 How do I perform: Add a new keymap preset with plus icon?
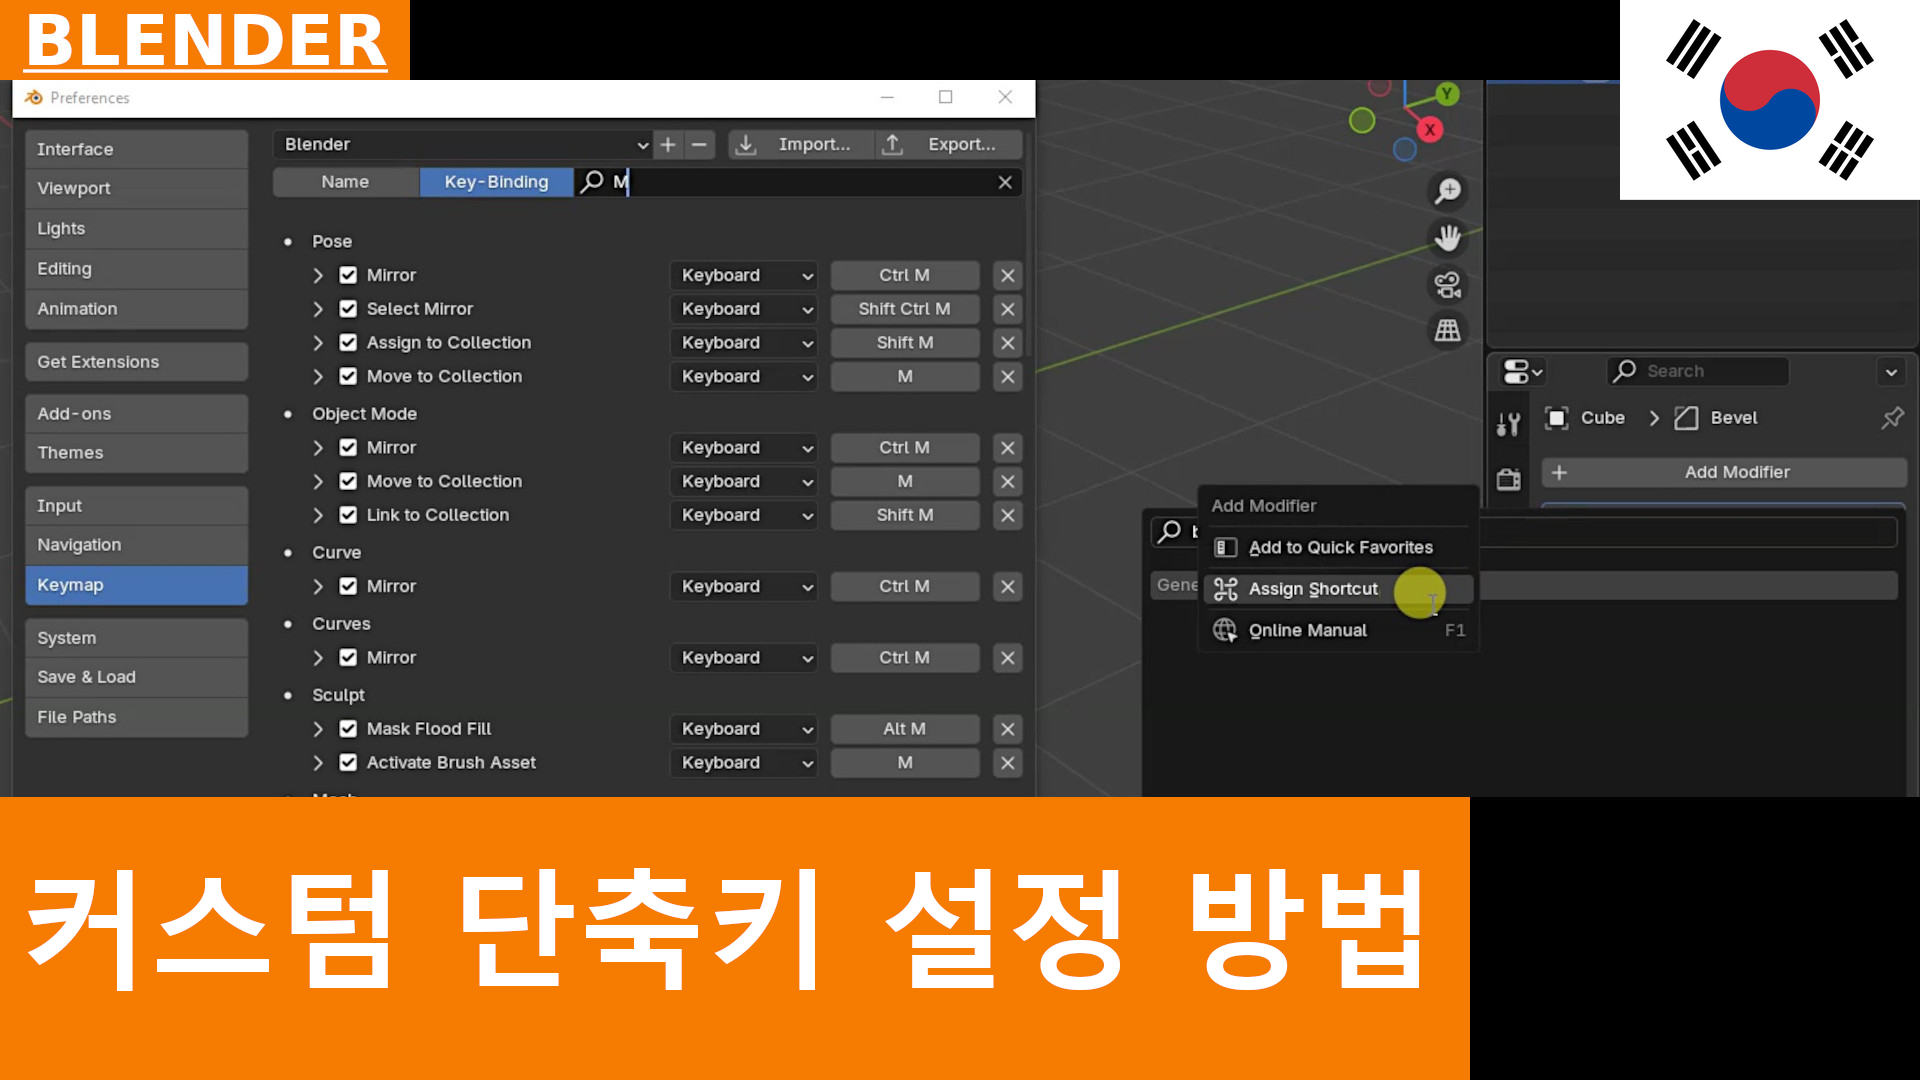pyautogui.click(x=668, y=145)
